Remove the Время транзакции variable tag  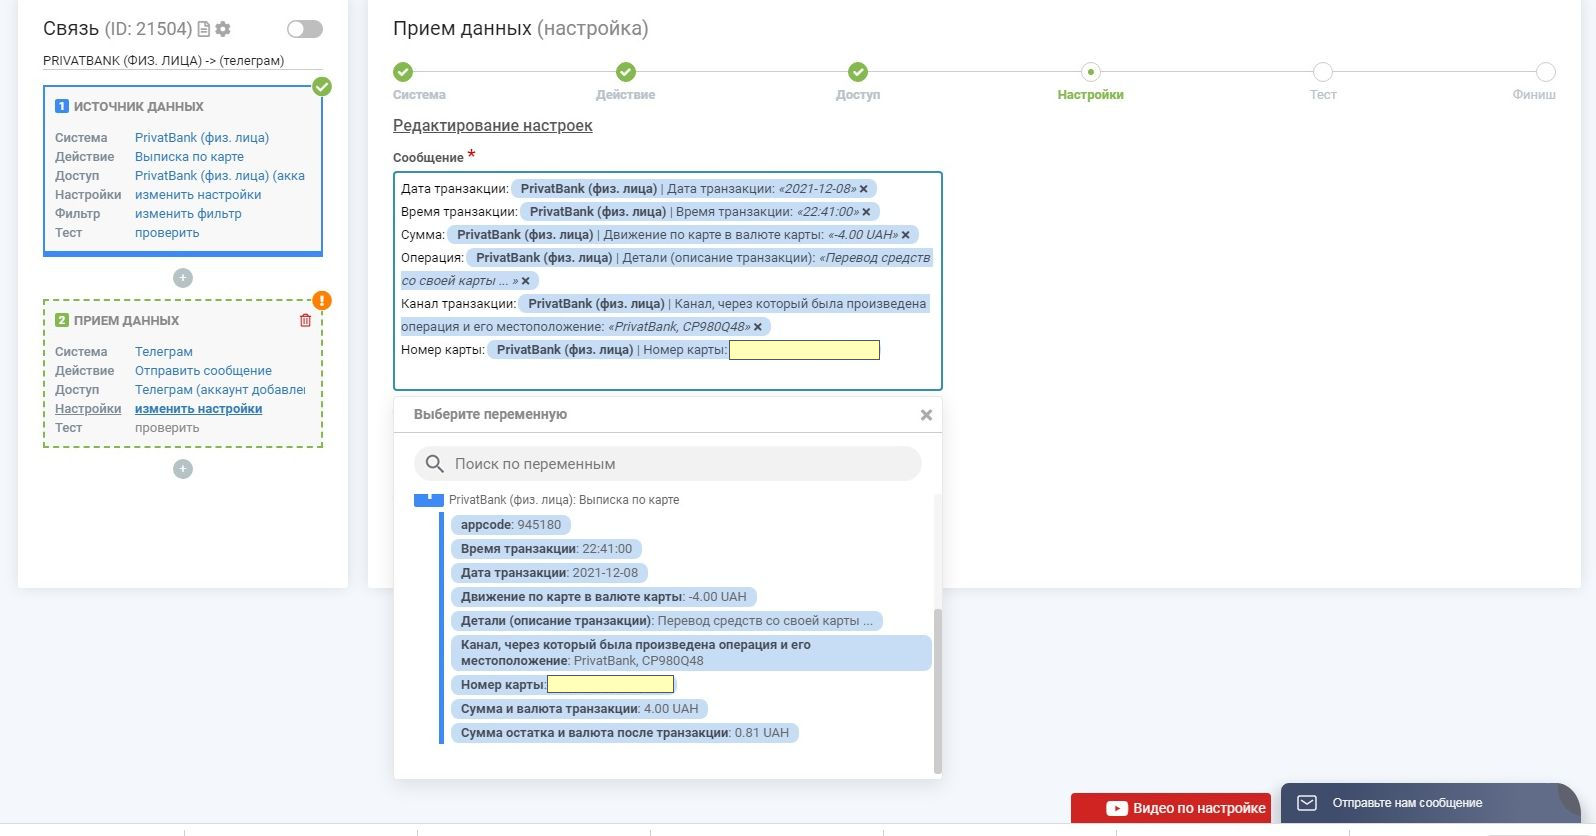click(867, 212)
